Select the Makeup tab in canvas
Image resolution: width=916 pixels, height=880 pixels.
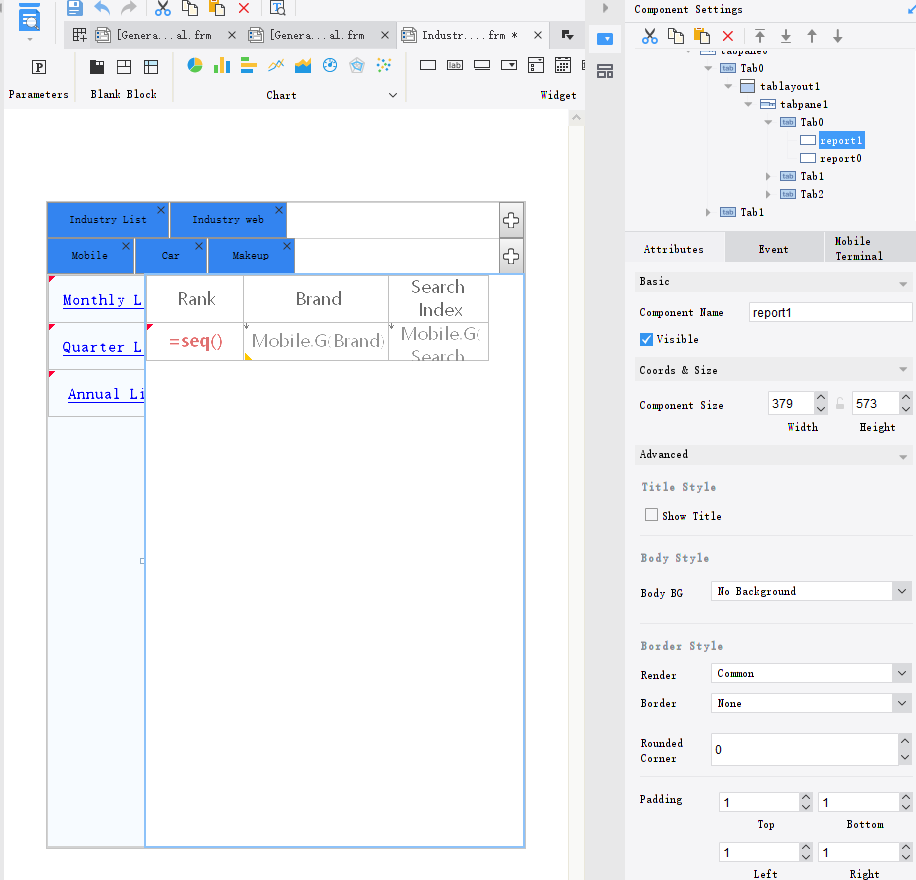(x=251, y=255)
